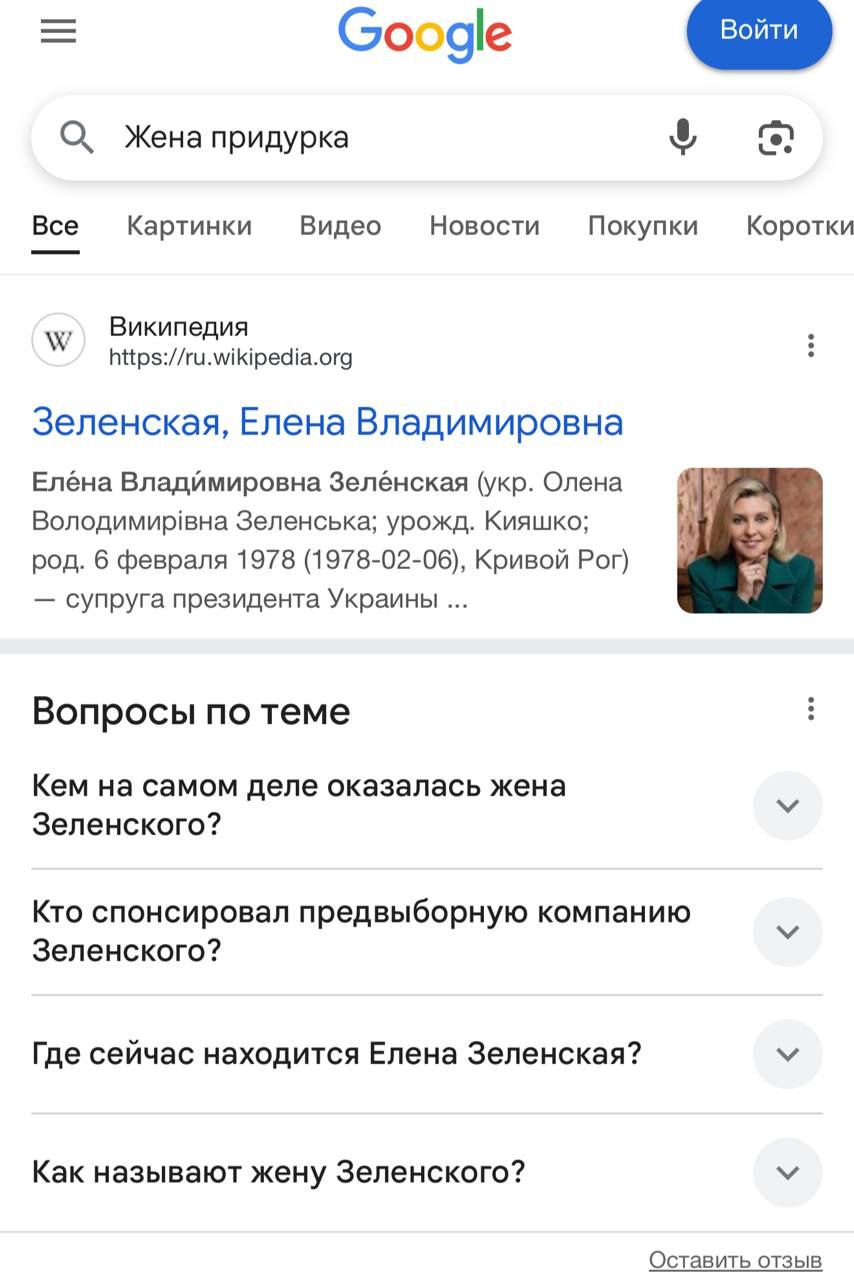Screen dimensions: 854x1280
Task: Click the search query input field
Action: tap(380, 137)
